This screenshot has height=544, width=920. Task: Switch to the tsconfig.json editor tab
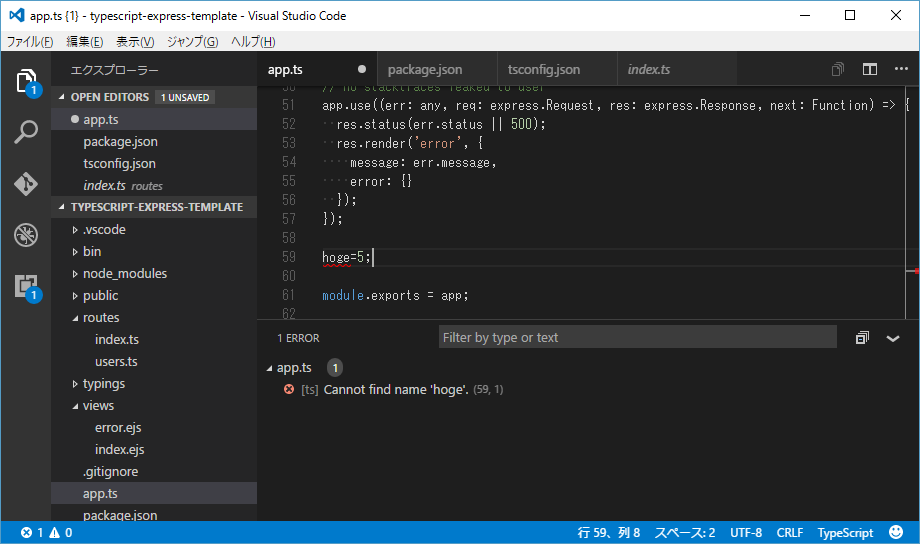point(557,69)
